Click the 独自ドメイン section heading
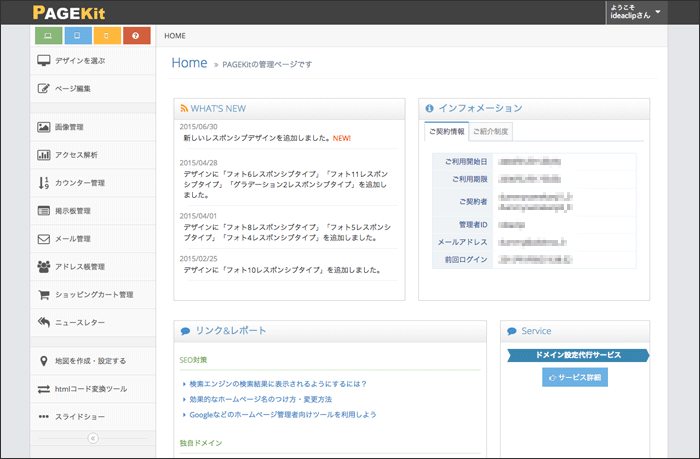 (201, 443)
